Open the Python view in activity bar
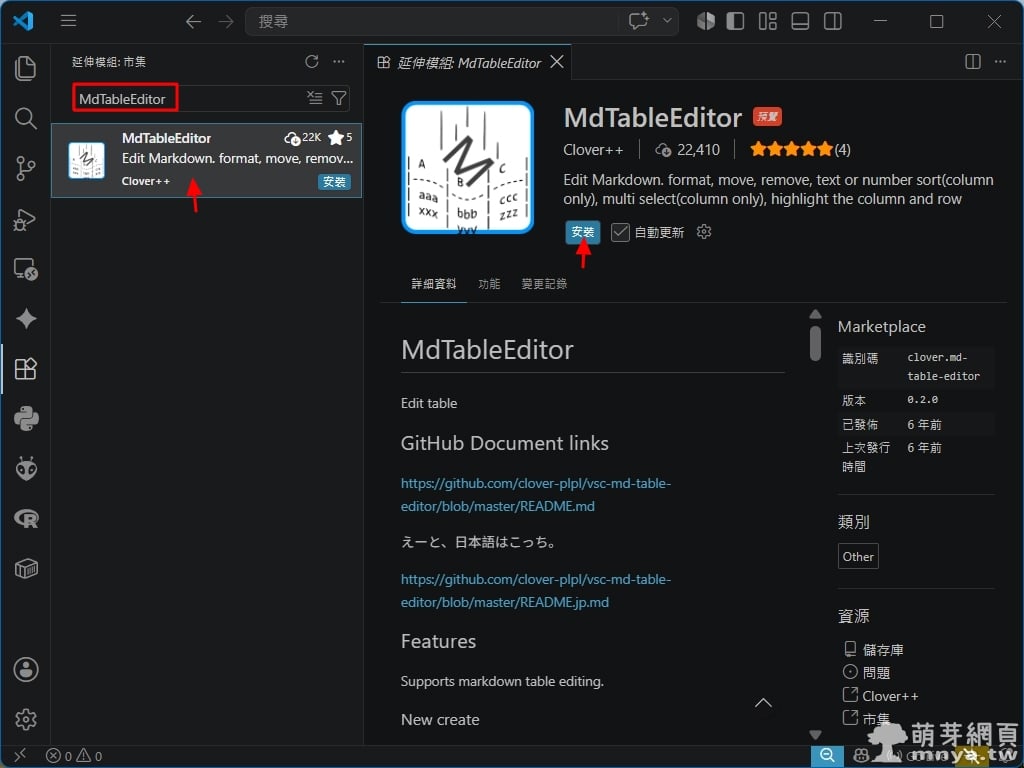Screen dimensions: 1024x768 tap(25, 419)
